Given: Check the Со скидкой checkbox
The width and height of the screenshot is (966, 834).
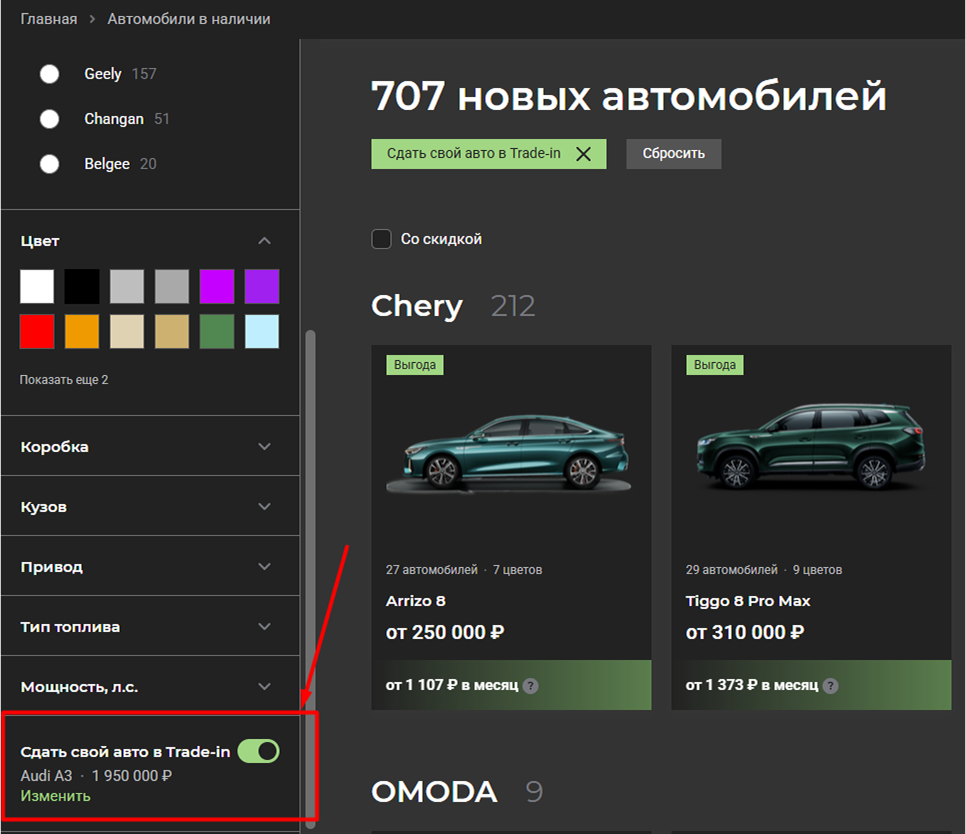Looking at the screenshot, I should click(x=381, y=239).
